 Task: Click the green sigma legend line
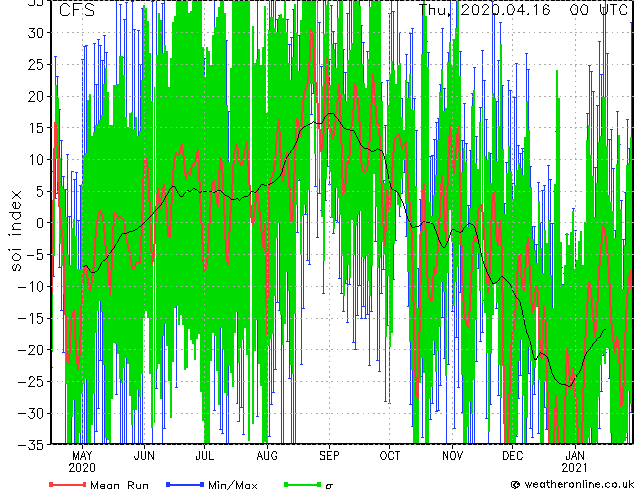pos(303,484)
